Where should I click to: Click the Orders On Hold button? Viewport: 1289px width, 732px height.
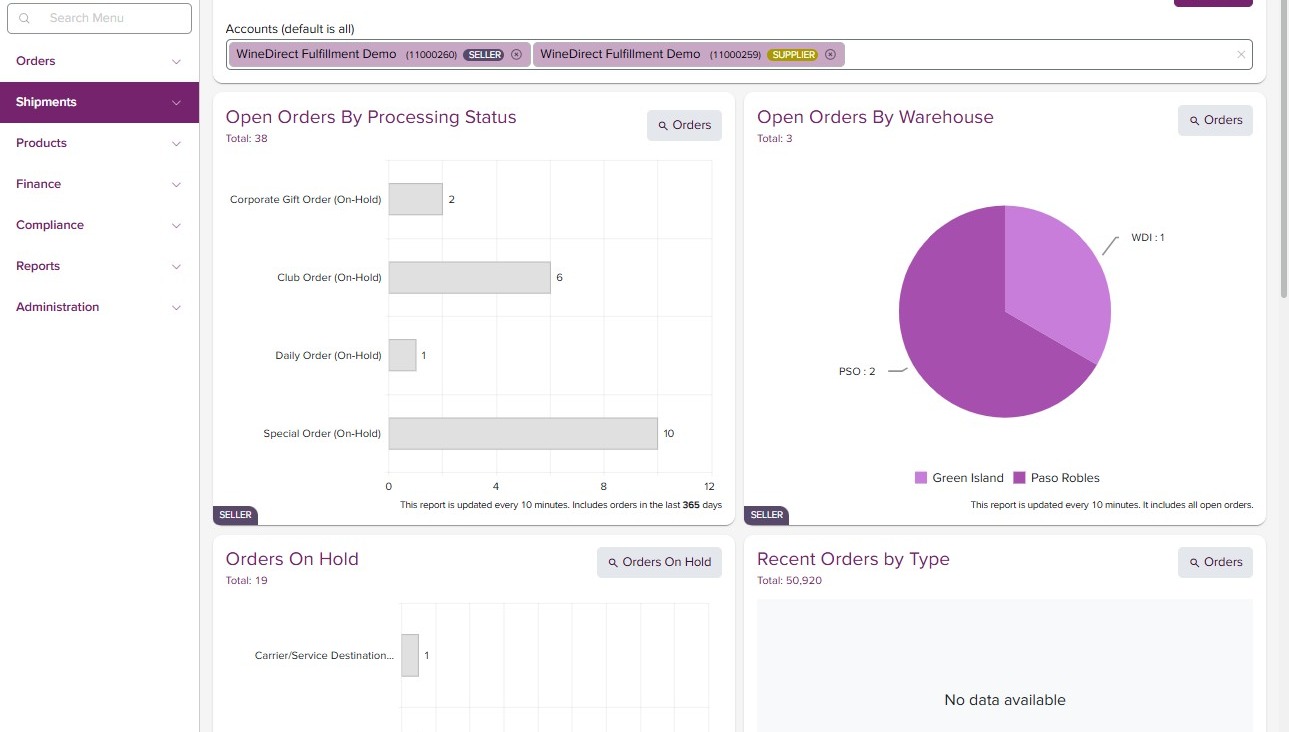click(659, 562)
